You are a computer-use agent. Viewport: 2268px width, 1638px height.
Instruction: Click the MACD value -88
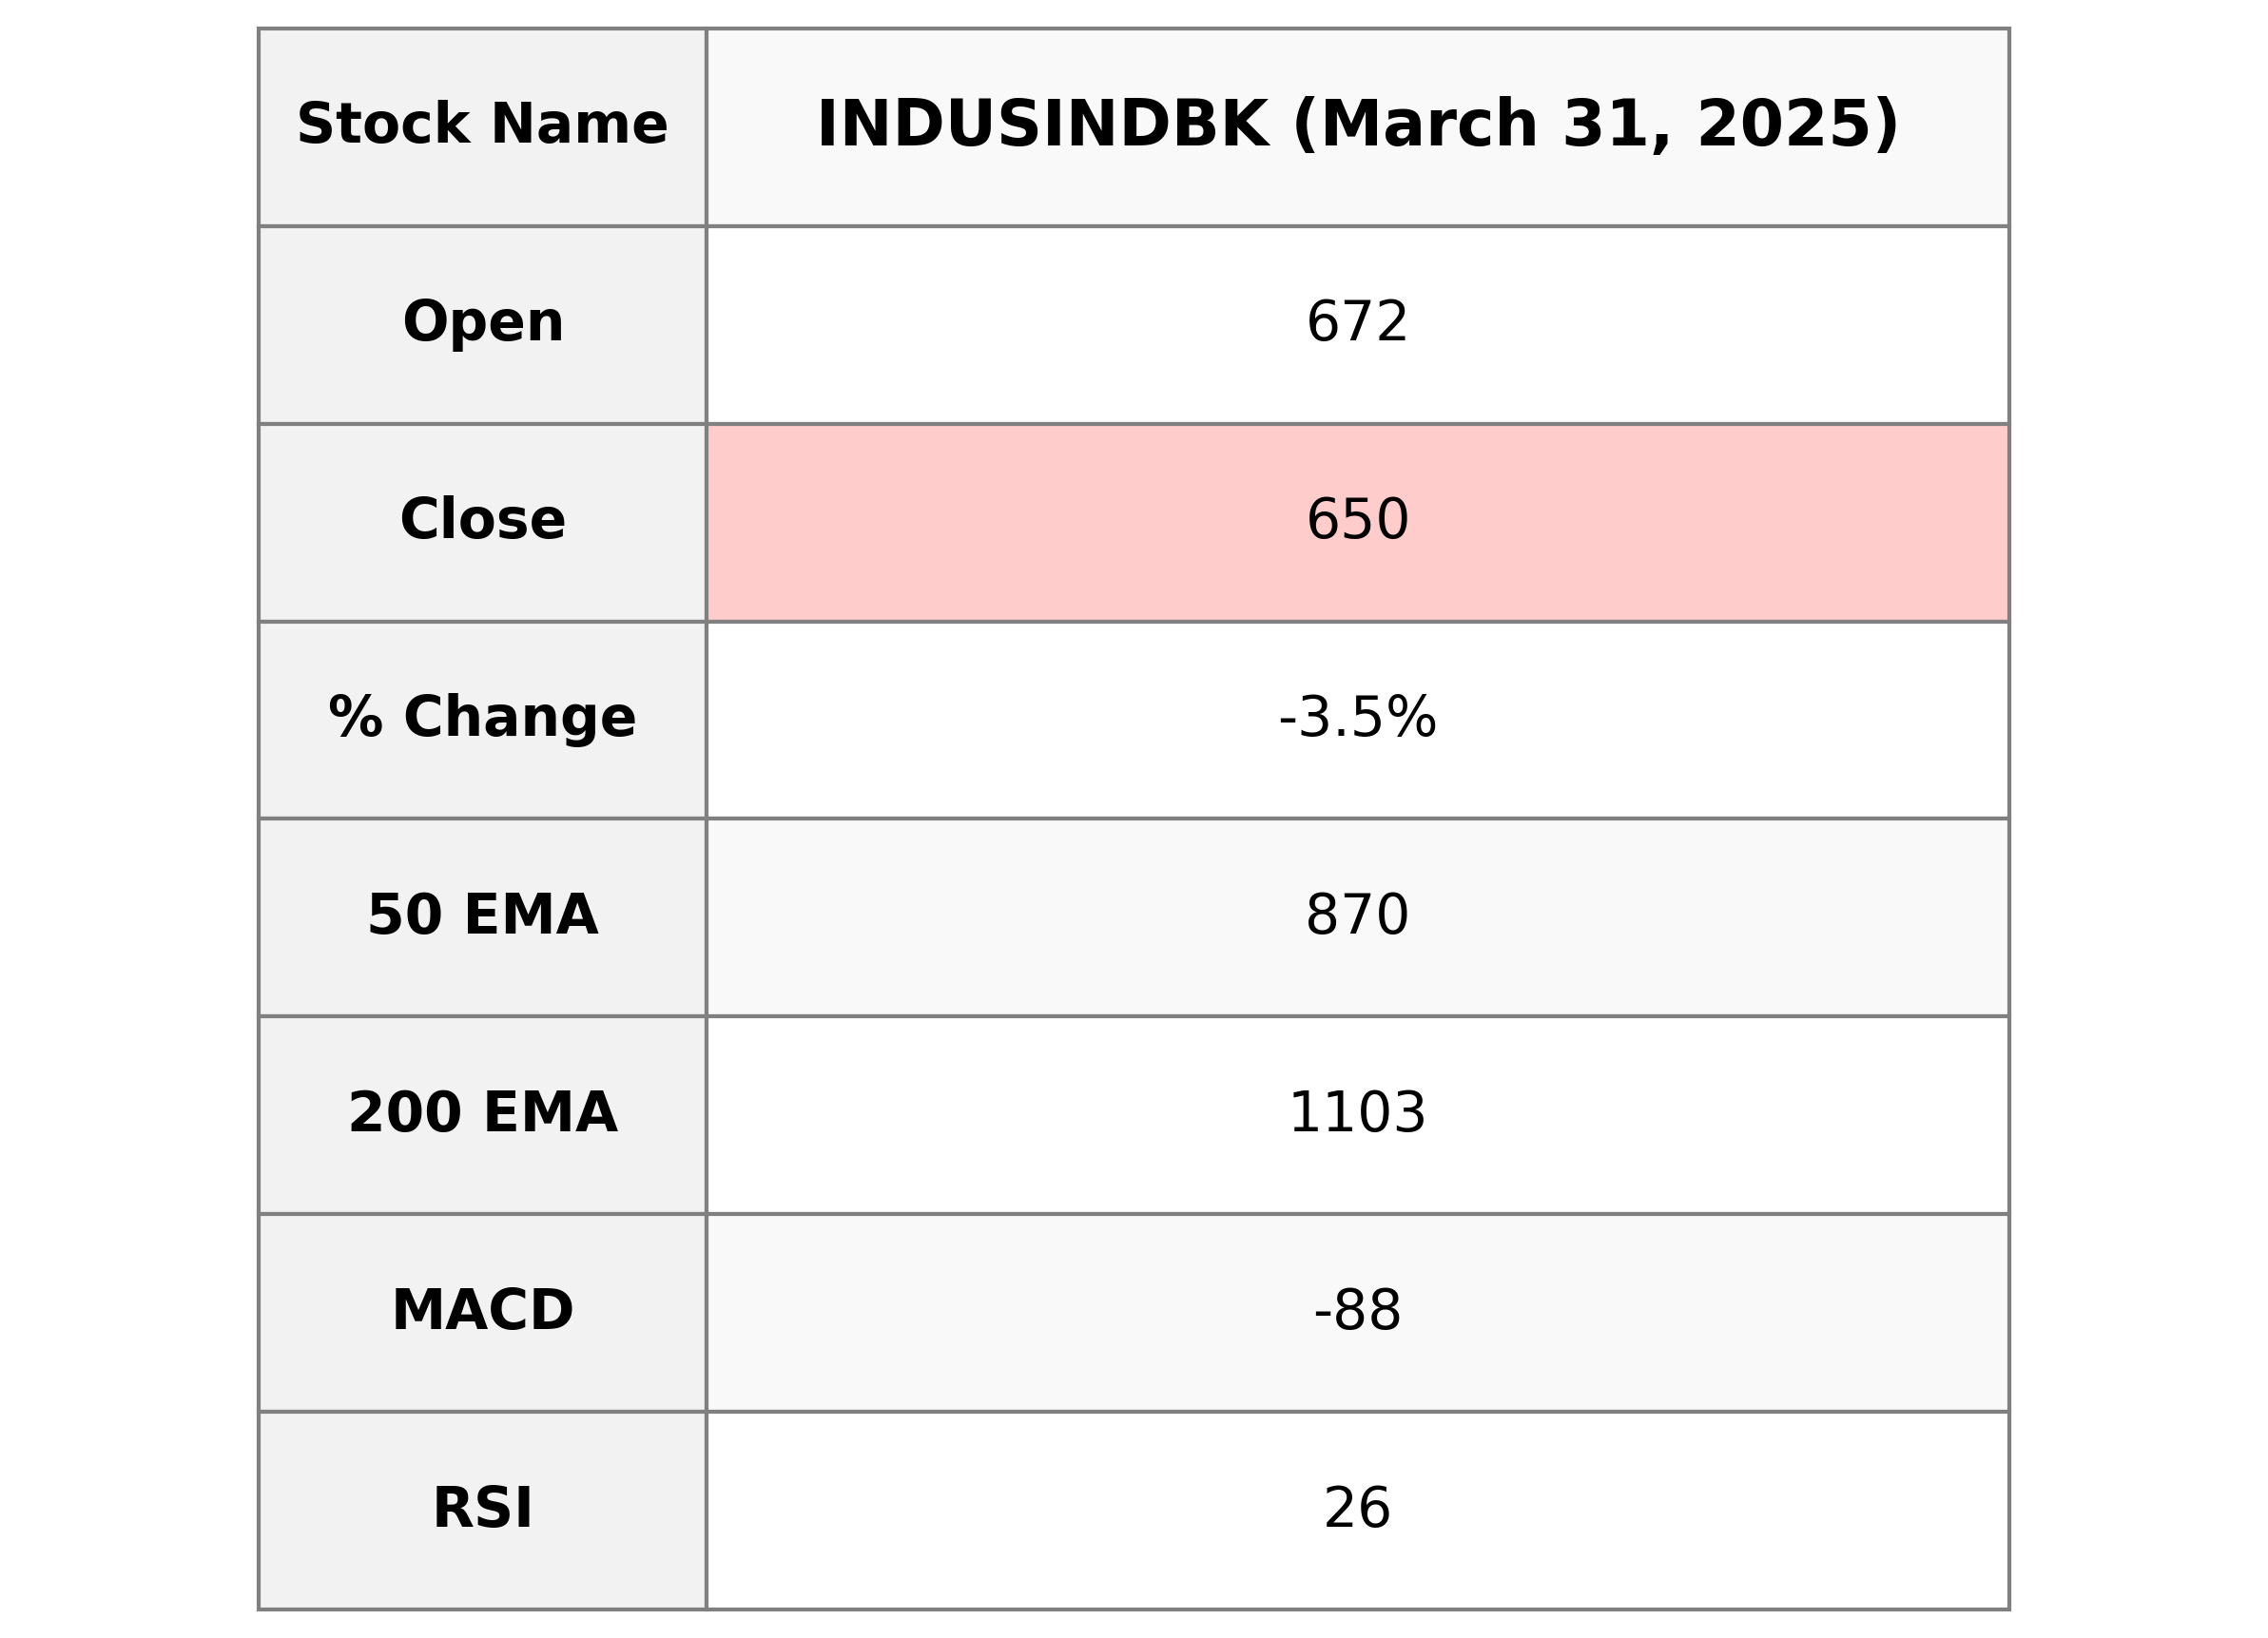click(x=1357, y=1311)
